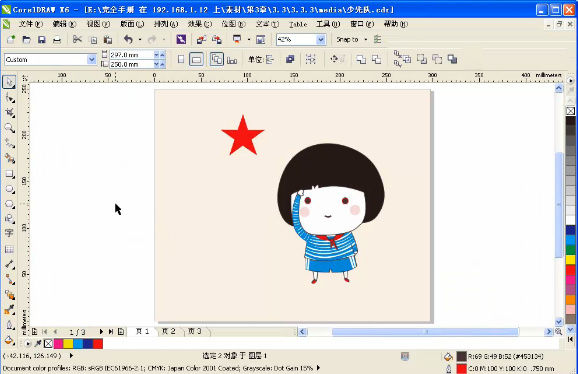578x374 pixels.
Task: Increase the page height value
Action: (162, 64)
